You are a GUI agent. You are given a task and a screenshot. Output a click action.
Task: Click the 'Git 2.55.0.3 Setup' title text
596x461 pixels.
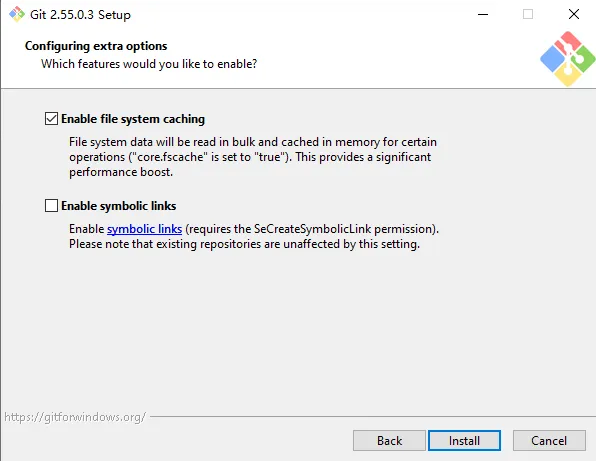click(x=81, y=14)
